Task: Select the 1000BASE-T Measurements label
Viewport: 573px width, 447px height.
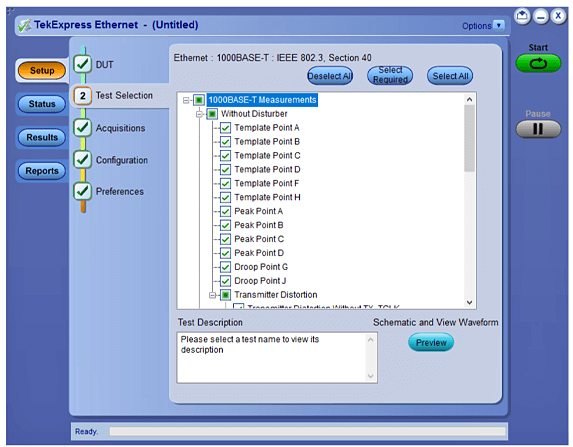Action: (x=262, y=100)
